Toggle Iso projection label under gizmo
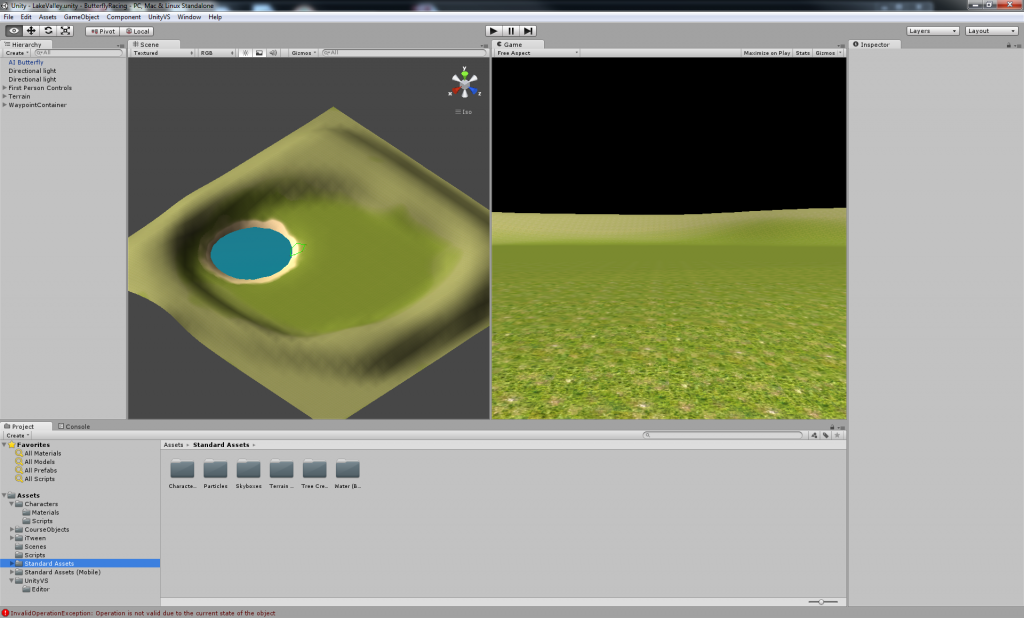 coord(464,112)
